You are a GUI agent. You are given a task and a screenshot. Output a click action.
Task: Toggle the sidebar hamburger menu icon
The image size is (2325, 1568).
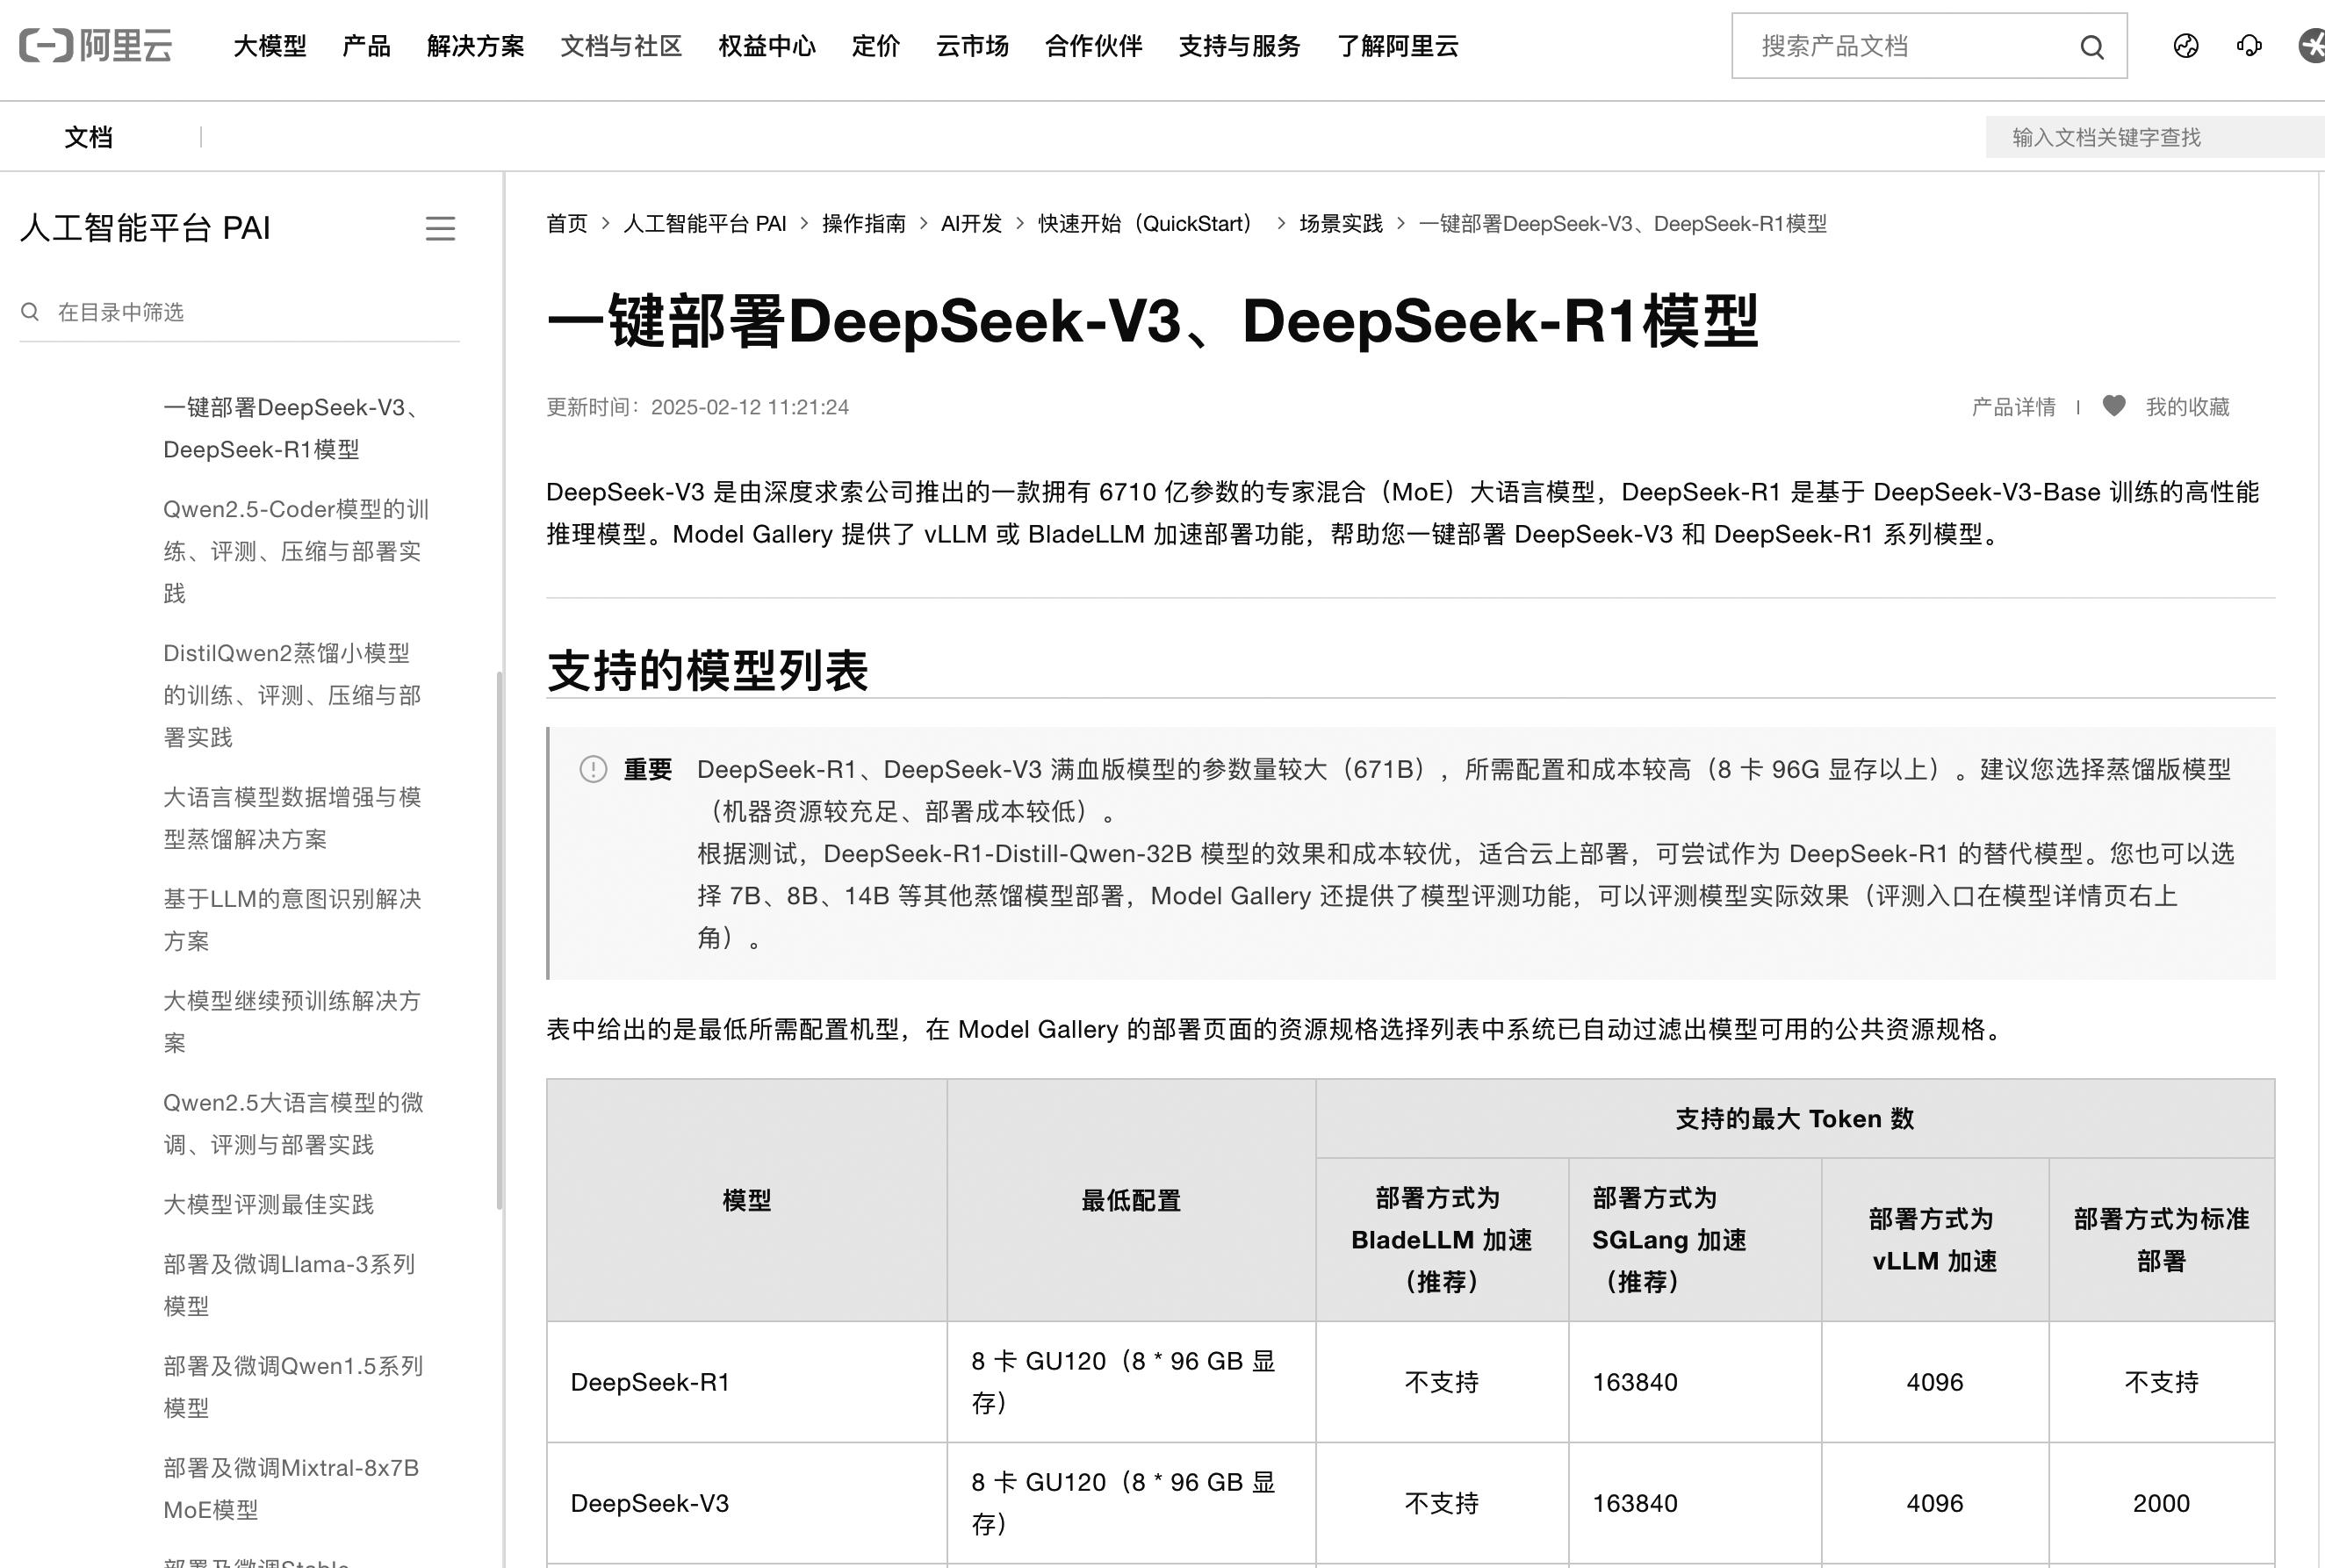[x=440, y=229]
